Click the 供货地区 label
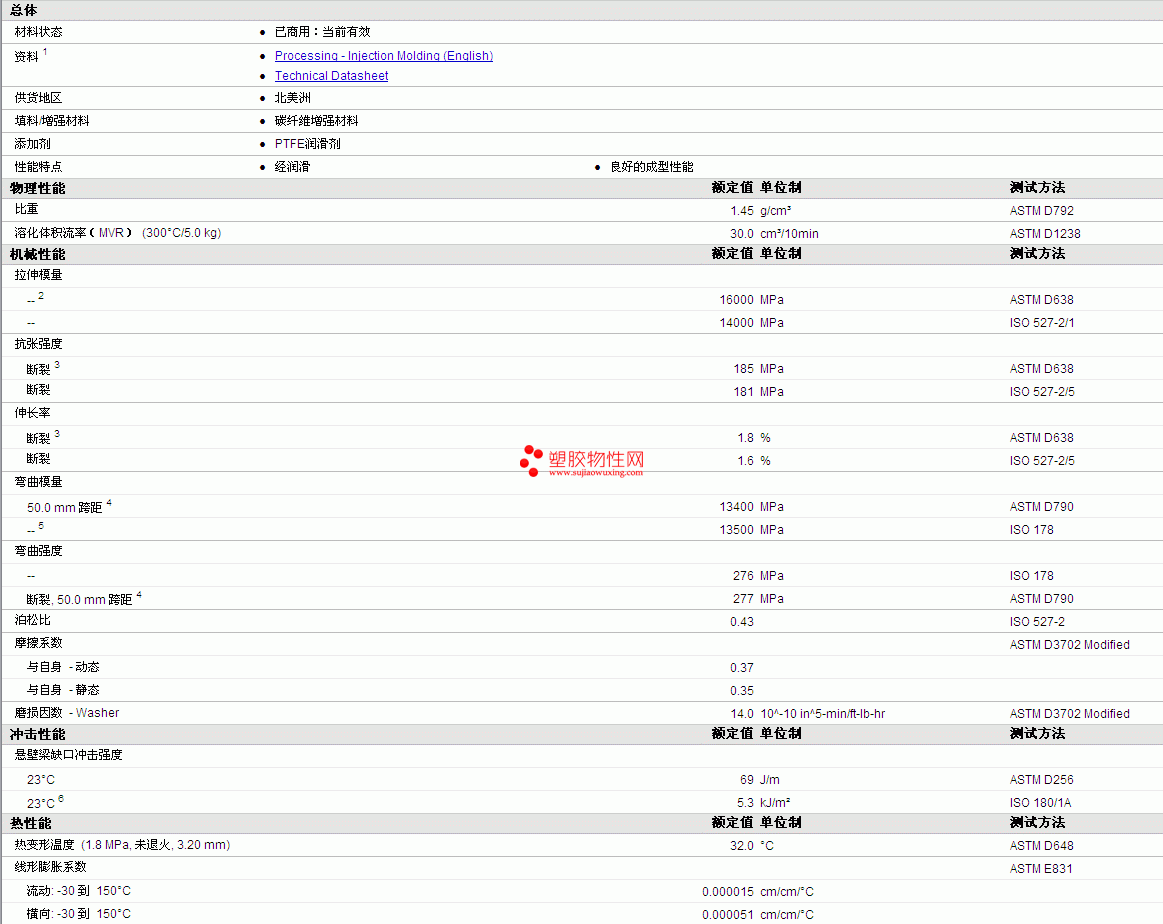Viewport: 1163px width, 924px height. pyautogui.click(x=39, y=98)
